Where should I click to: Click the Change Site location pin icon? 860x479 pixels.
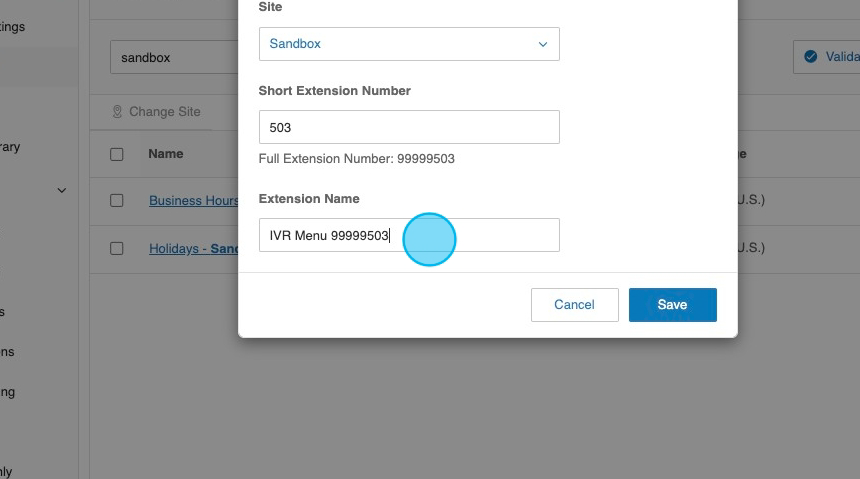(x=117, y=112)
